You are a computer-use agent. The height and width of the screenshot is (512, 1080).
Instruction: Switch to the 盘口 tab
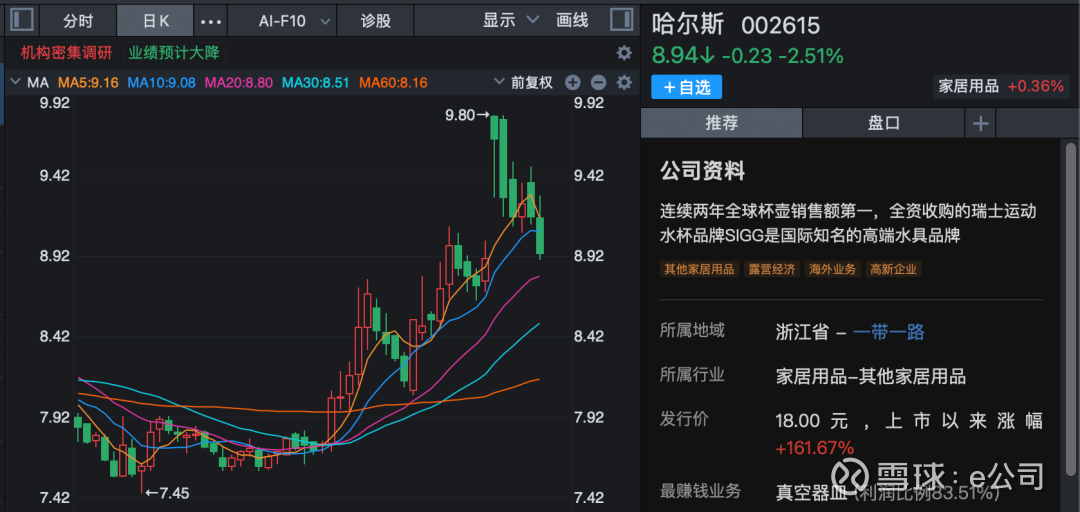[x=883, y=123]
